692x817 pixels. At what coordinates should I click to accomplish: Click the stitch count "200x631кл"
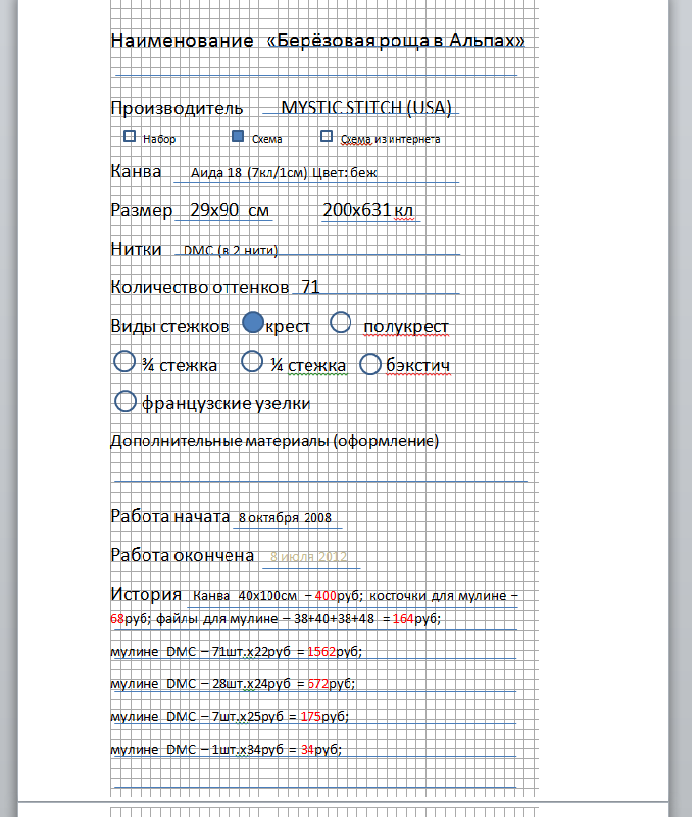[367, 210]
